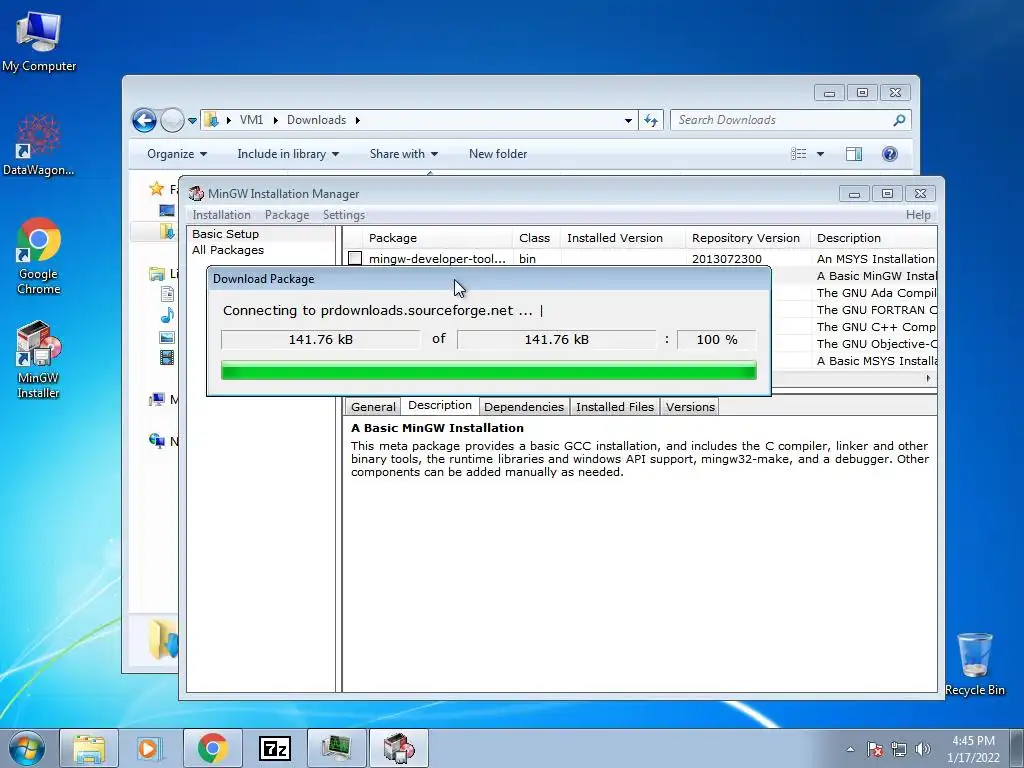Sort by Installed Version column header
The height and width of the screenshot is (768, 1024).
[622, 238]
